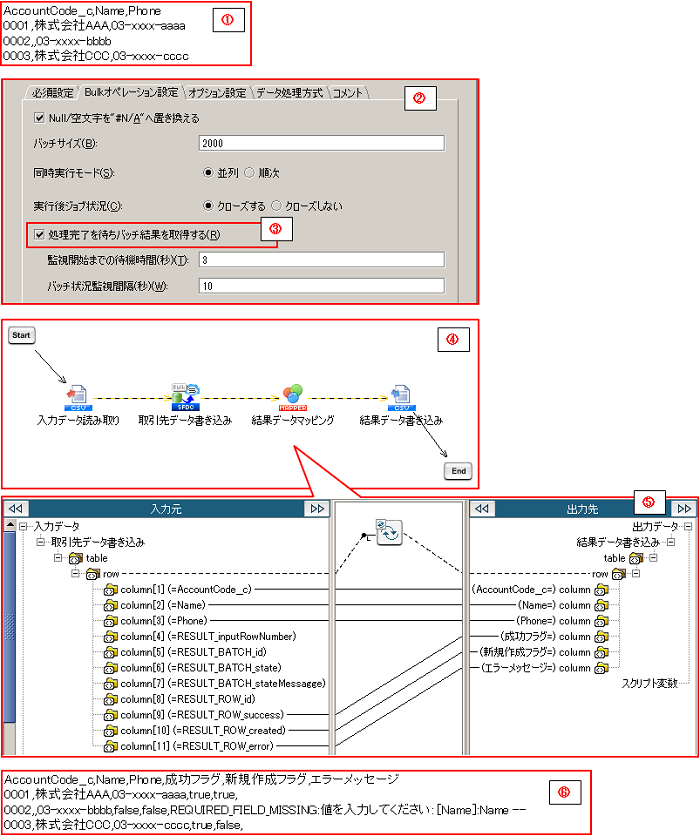The width and height of the screenshot is (700, 836).
Task: Select the クローズしない radio option
Action: click(277, 206)
